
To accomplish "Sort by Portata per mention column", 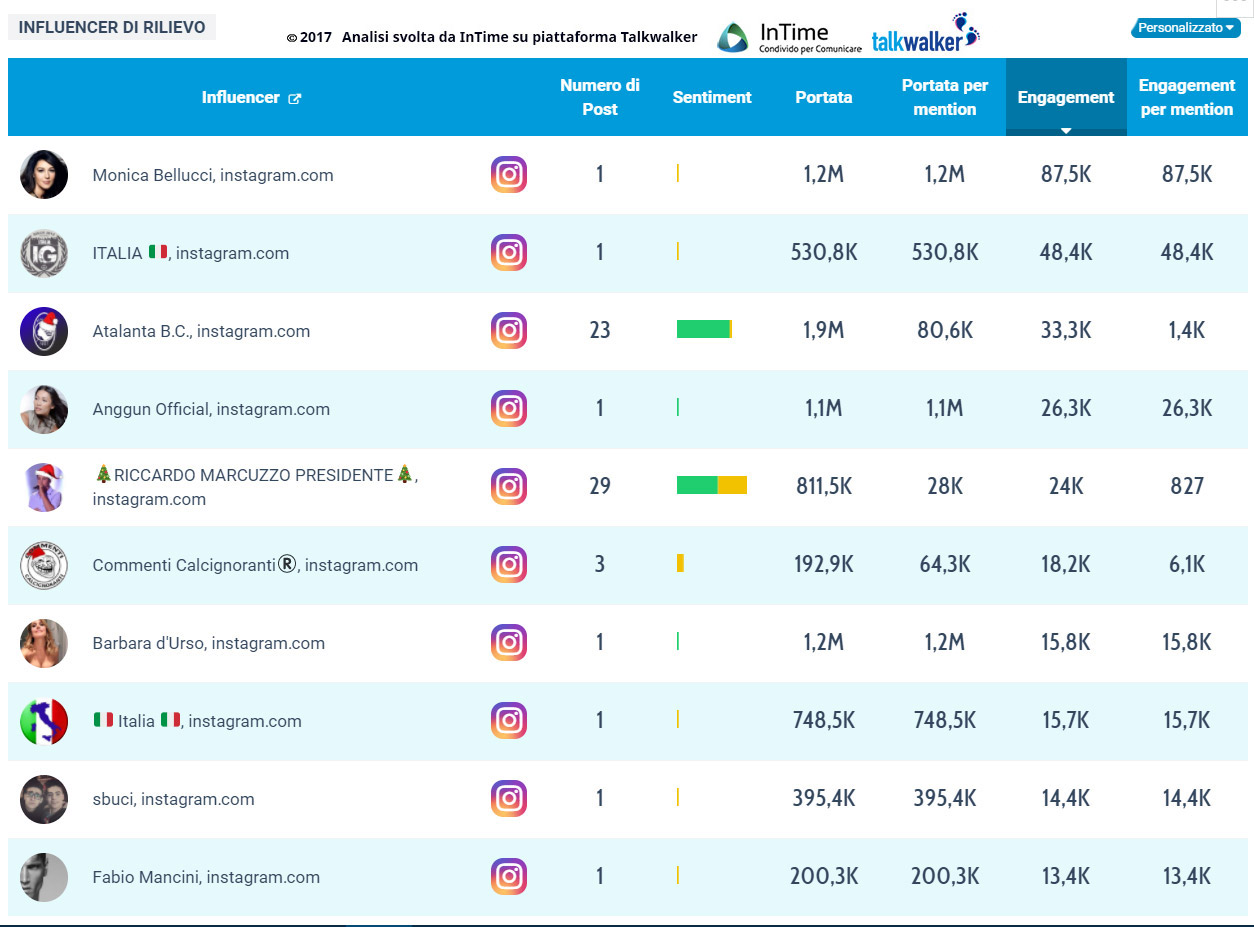I will point(945,97).
